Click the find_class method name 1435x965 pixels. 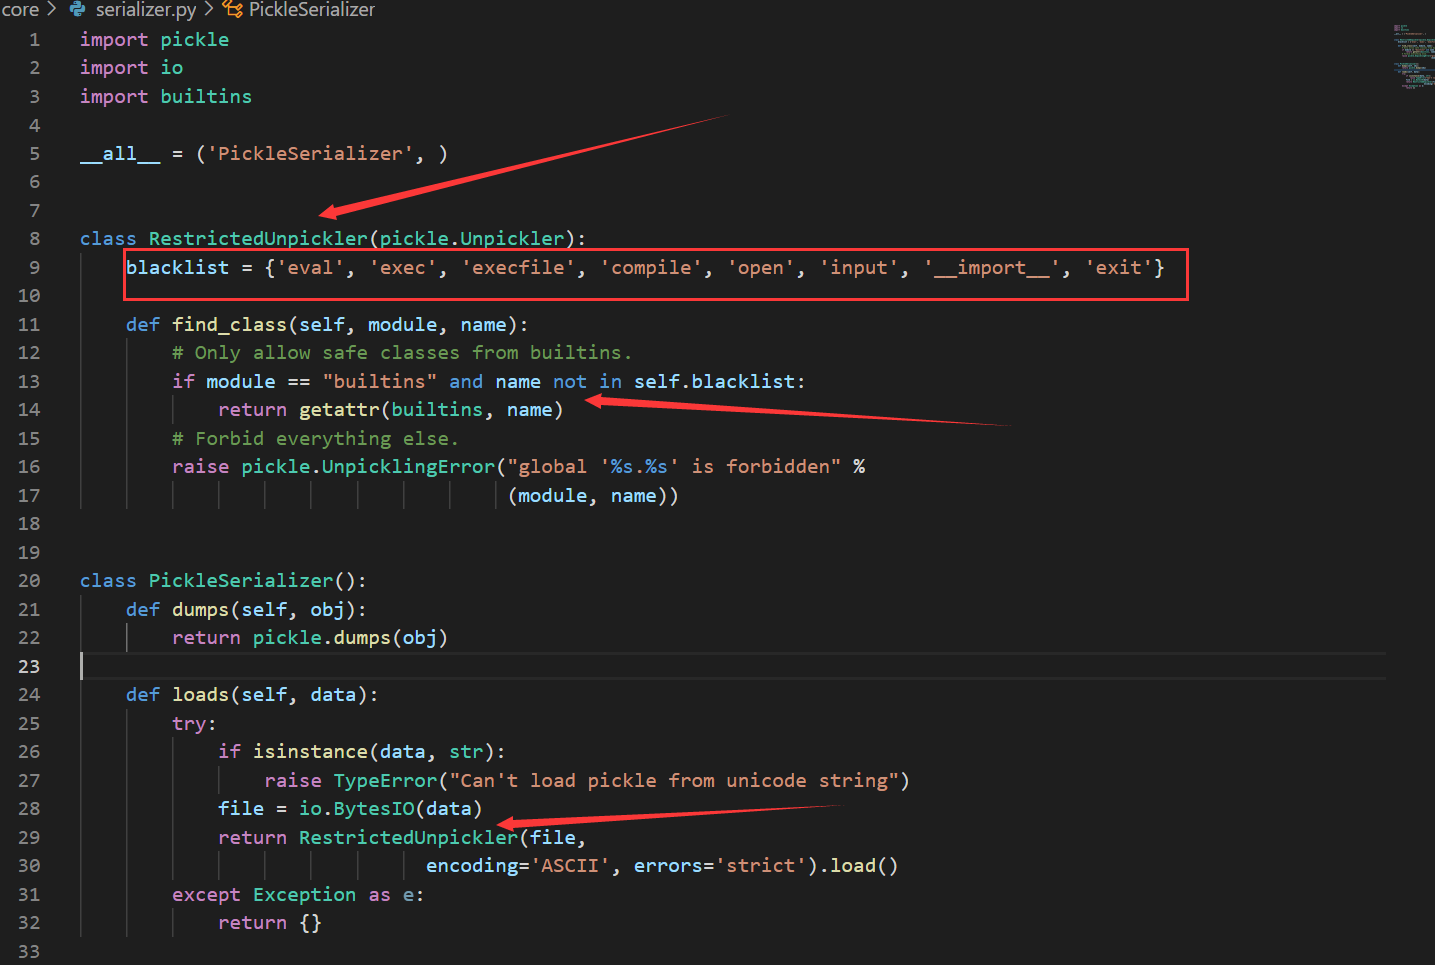click(x=230, y=325)
